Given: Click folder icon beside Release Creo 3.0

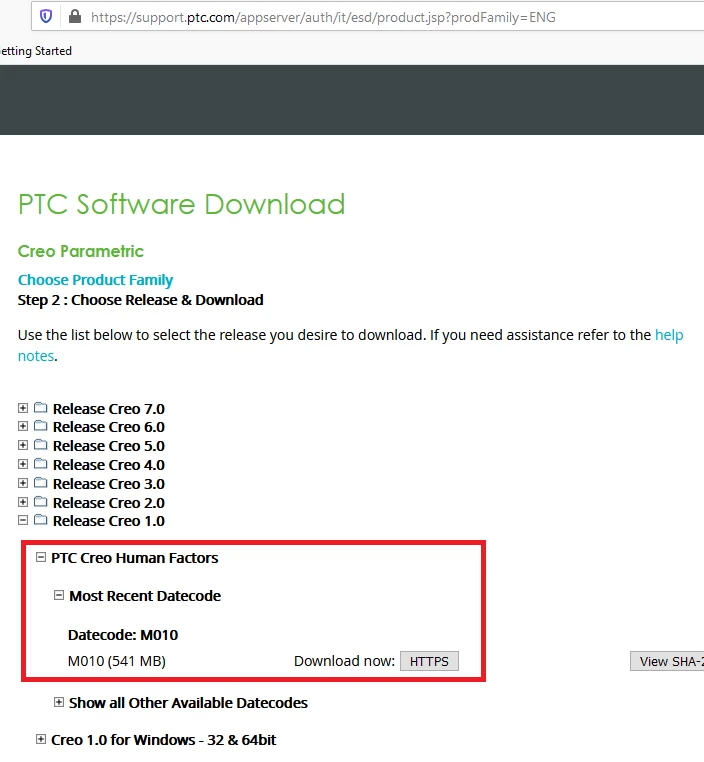Looking at the screenshot, I should 41,483.
